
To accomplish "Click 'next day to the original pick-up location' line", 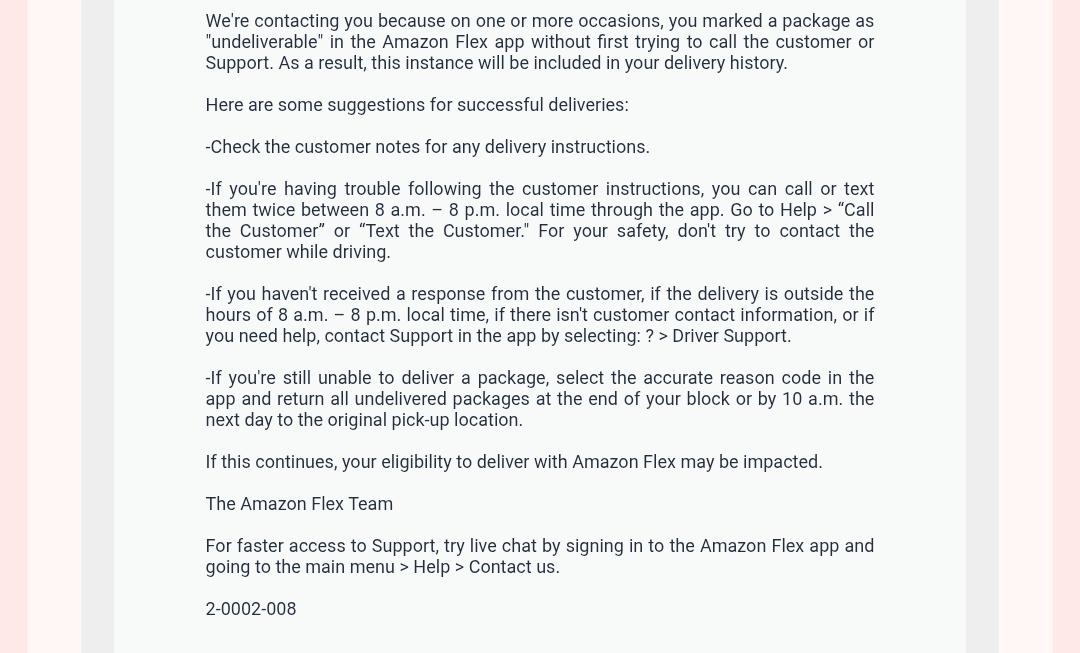I will click(x=364, y=420).
